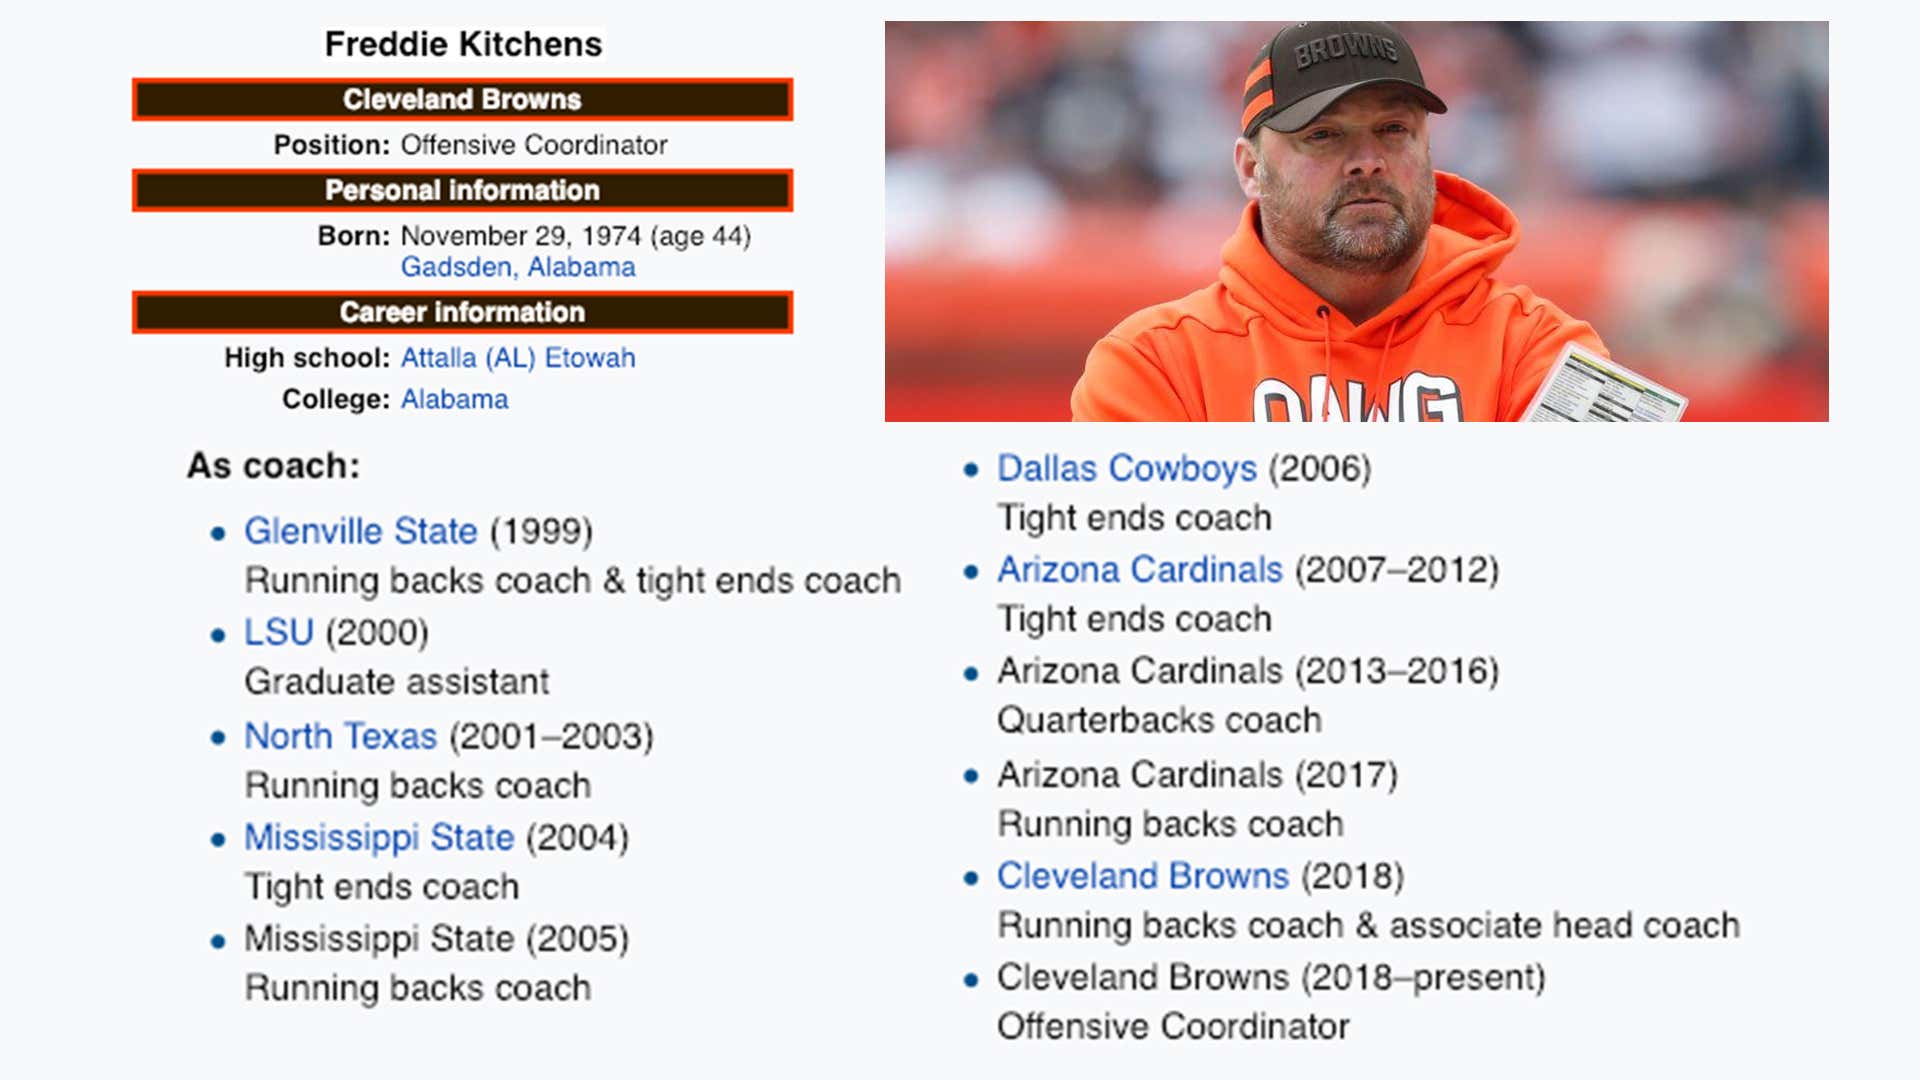Click the Career information header bar
This screenshot has height=1080, width=1920.
[x=462, y=312]
